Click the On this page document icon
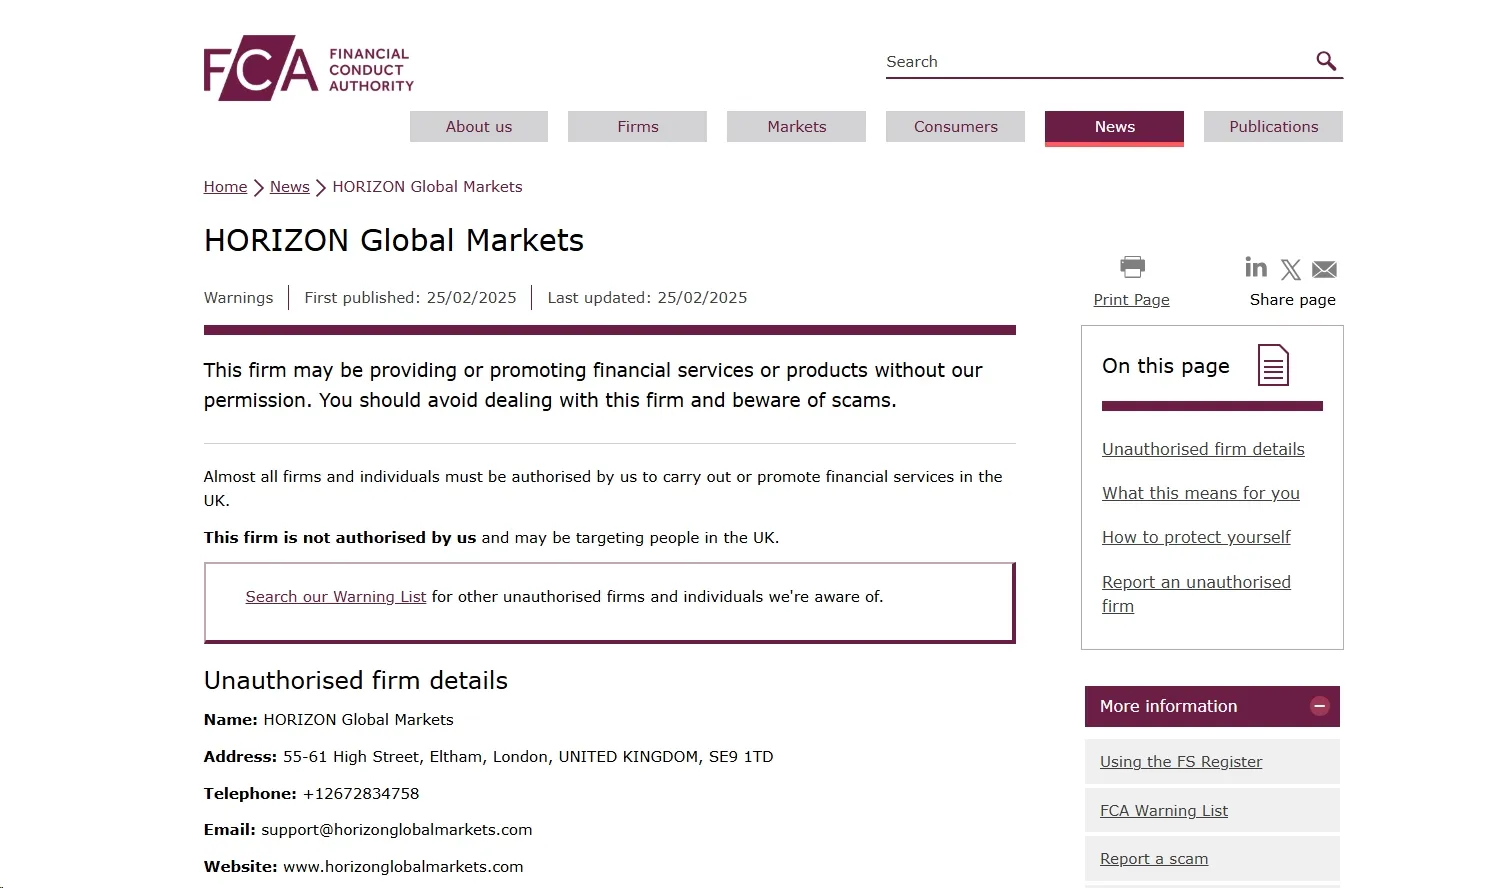This screenshot has width=1510, height=888. coord(1273,365)
